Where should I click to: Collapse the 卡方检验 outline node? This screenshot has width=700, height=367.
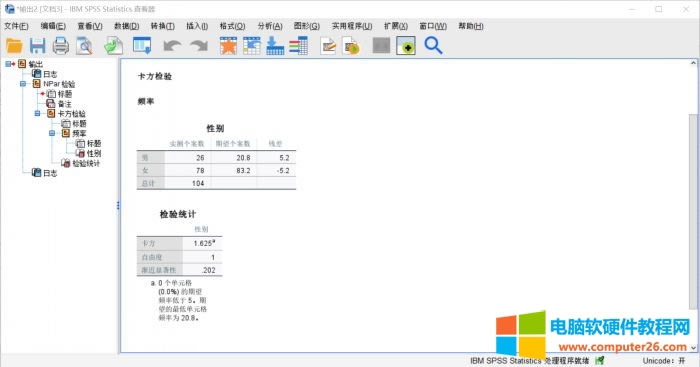[x=38, y=113]
